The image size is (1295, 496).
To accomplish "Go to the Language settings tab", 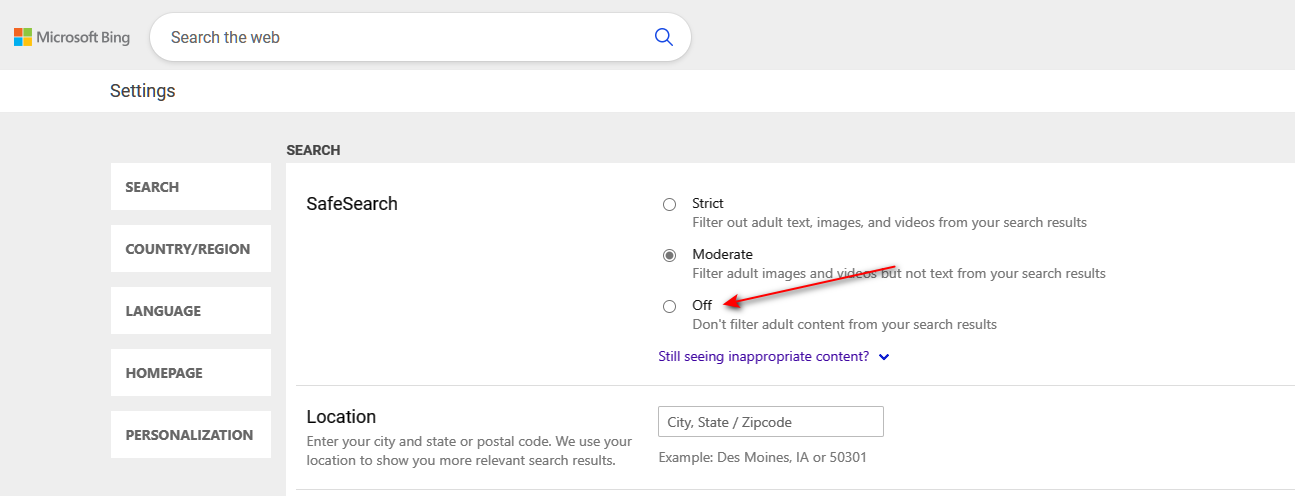I will click(190, 311).
